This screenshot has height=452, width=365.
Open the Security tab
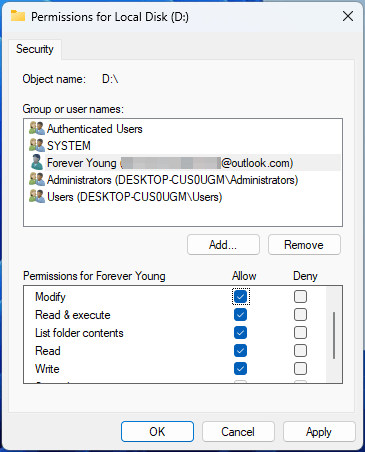(35, 49)
